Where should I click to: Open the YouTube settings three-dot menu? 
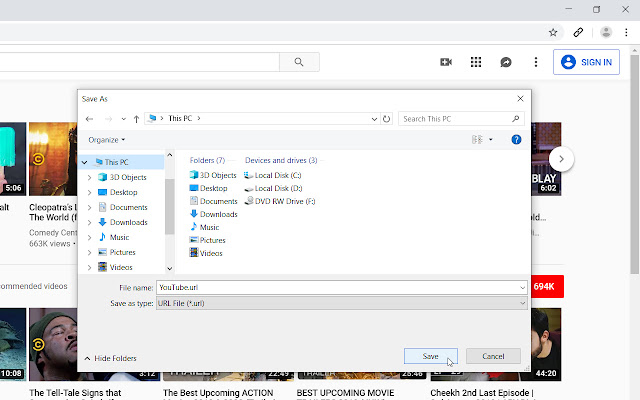[x=537, y=62]
